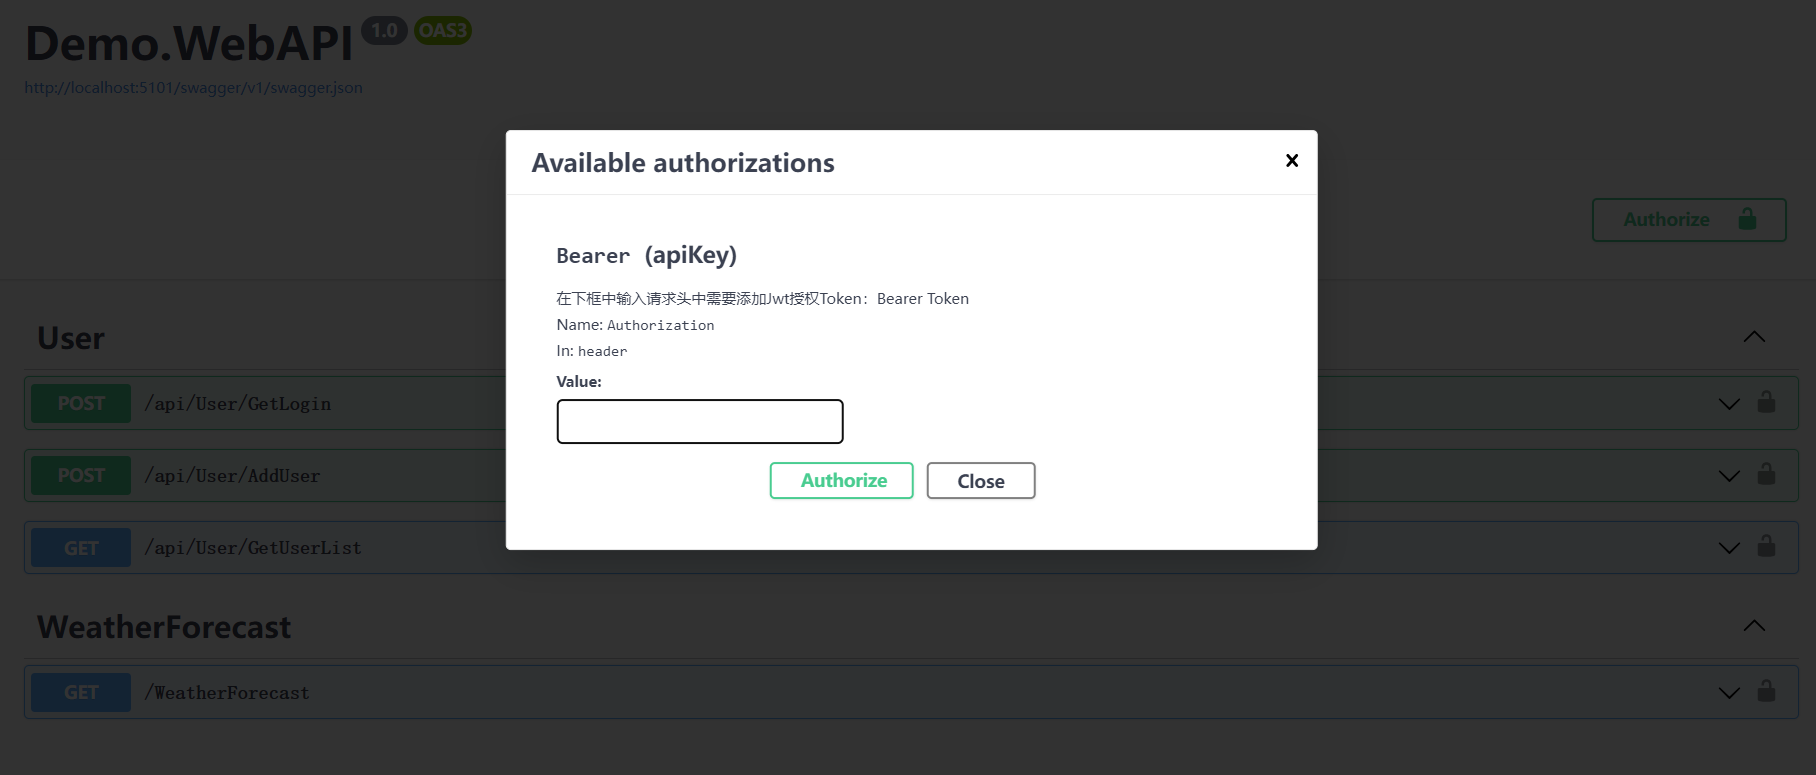The width and height of the screenshot is (1816, 775).
Task: Click the Close button in dialog
Action: tap(981, 481)
